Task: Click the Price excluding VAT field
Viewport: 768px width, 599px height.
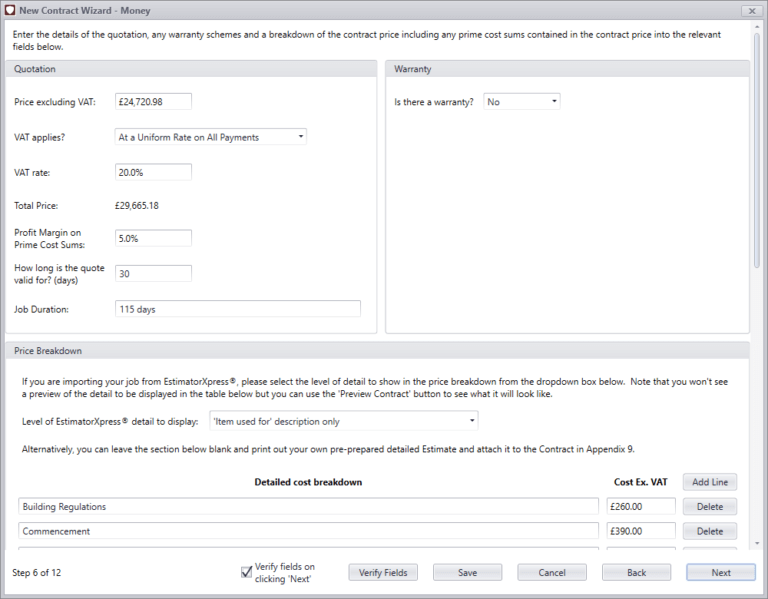Action: (153, 102)
